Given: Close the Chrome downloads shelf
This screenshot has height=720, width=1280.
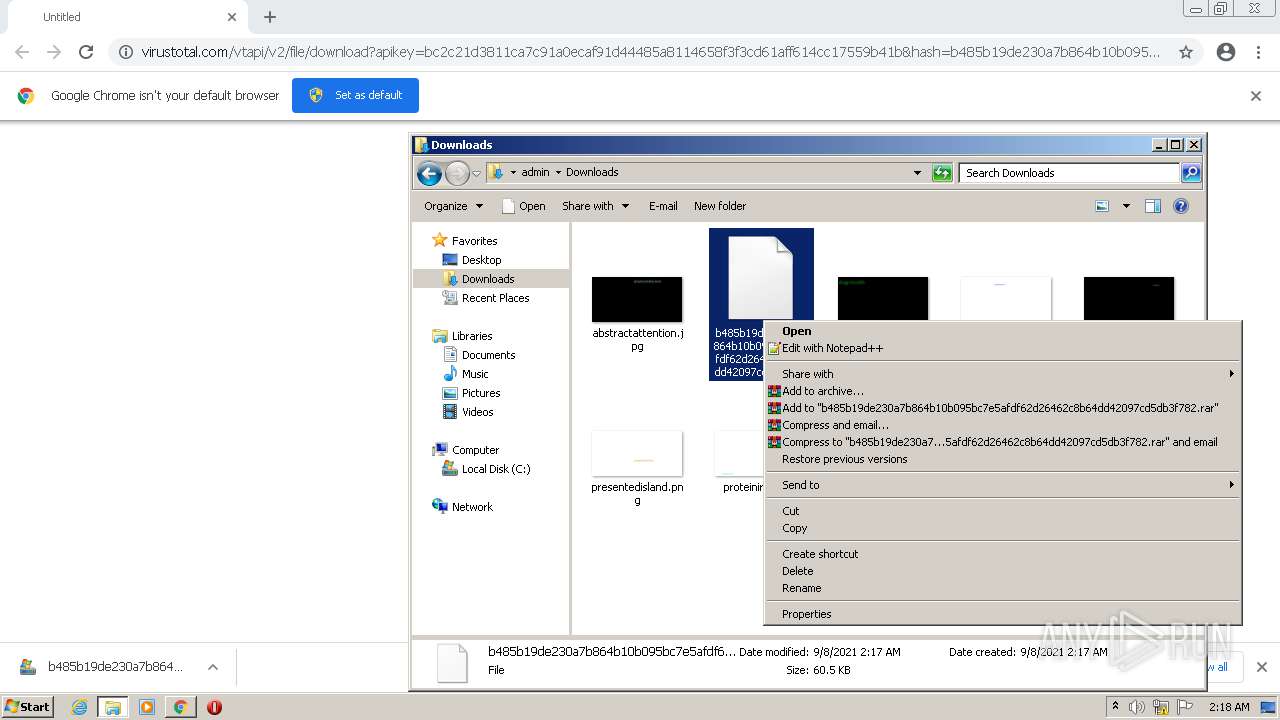Looking at the screenshot, I should coord(1262,667).
